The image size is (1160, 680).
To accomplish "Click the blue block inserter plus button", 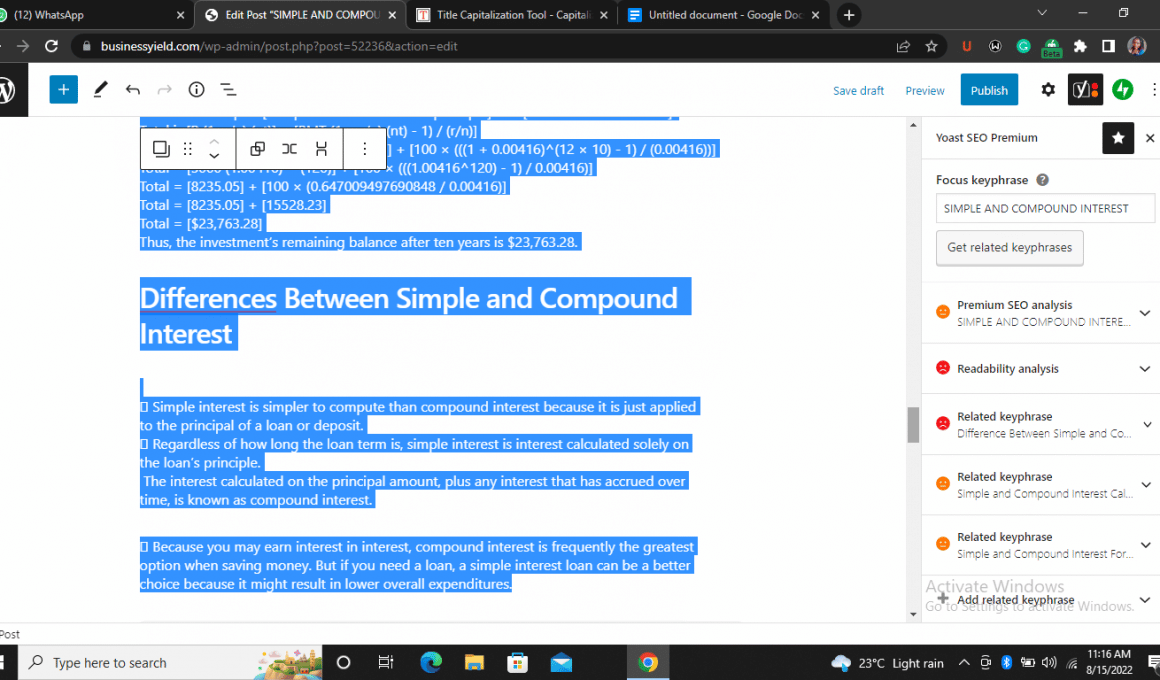I will pyautogui.click(x=63, y=90).
